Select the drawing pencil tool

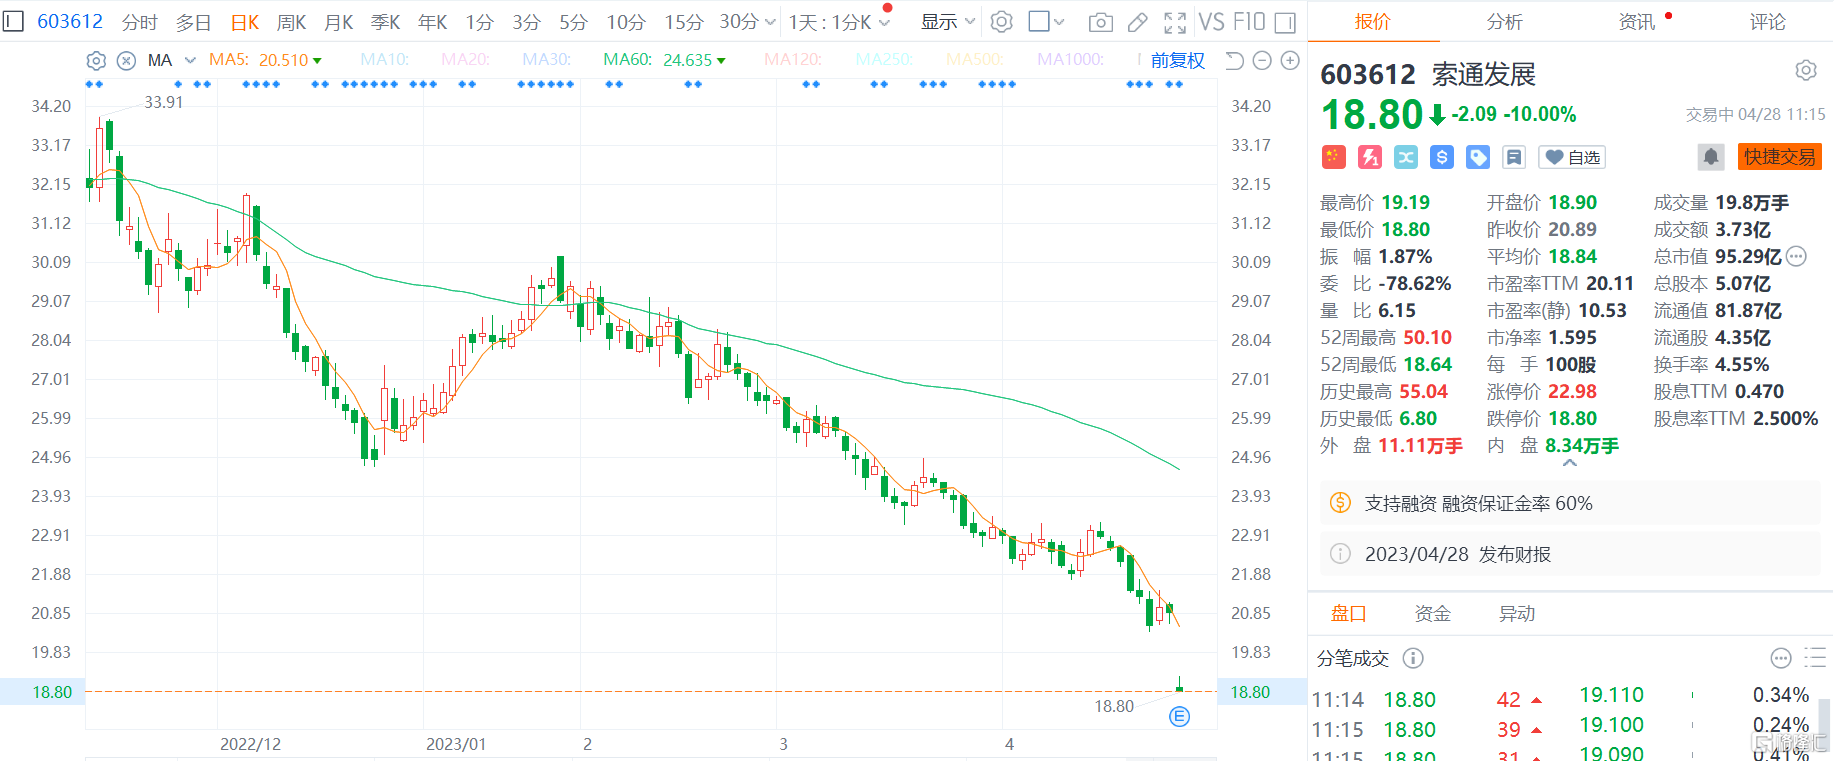pyautogui.click(x=1138, y=22)
